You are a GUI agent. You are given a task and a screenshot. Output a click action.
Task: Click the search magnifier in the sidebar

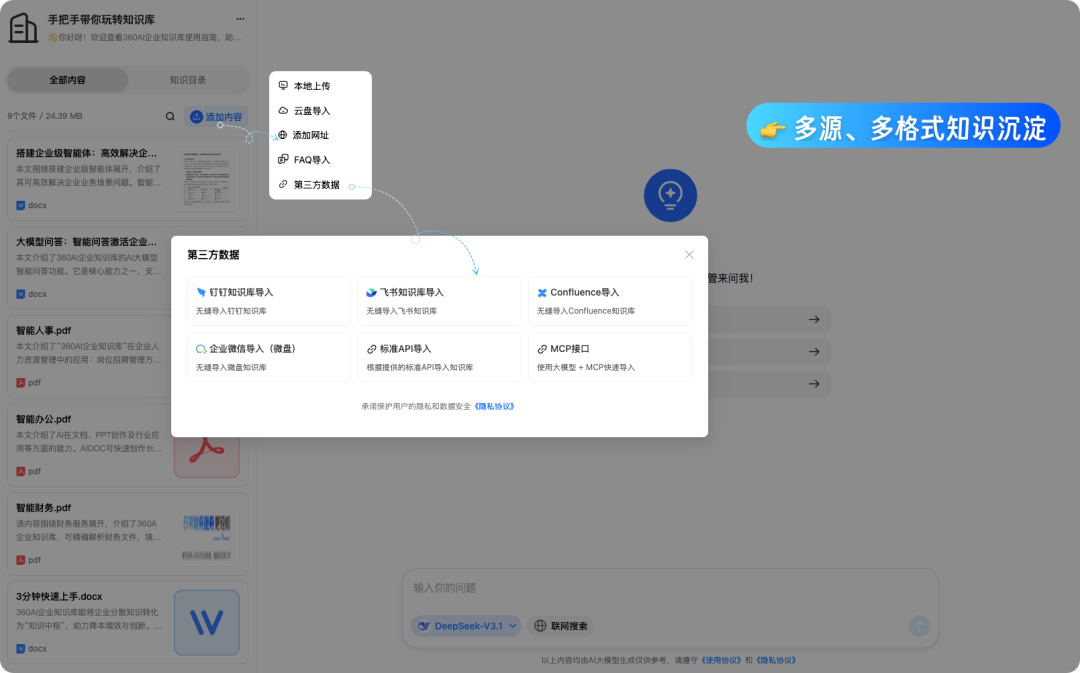point(170,116)
